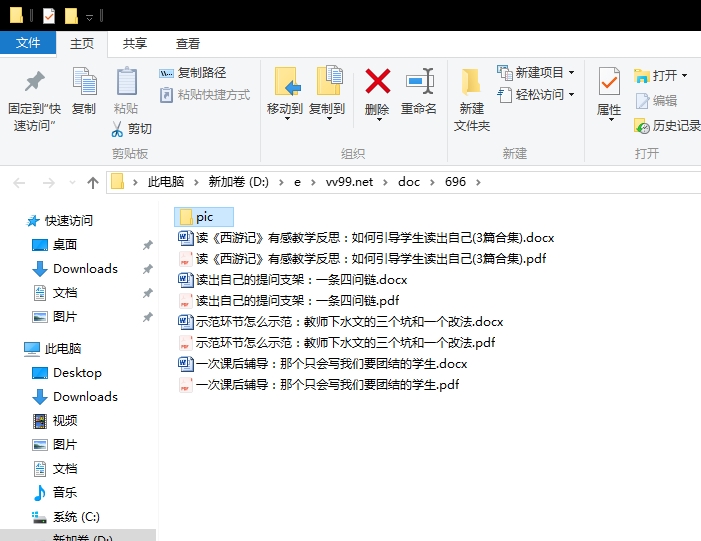Open 文档 under Quick access
The height and width of the screenshot is (541, 701).
(55, 293)
